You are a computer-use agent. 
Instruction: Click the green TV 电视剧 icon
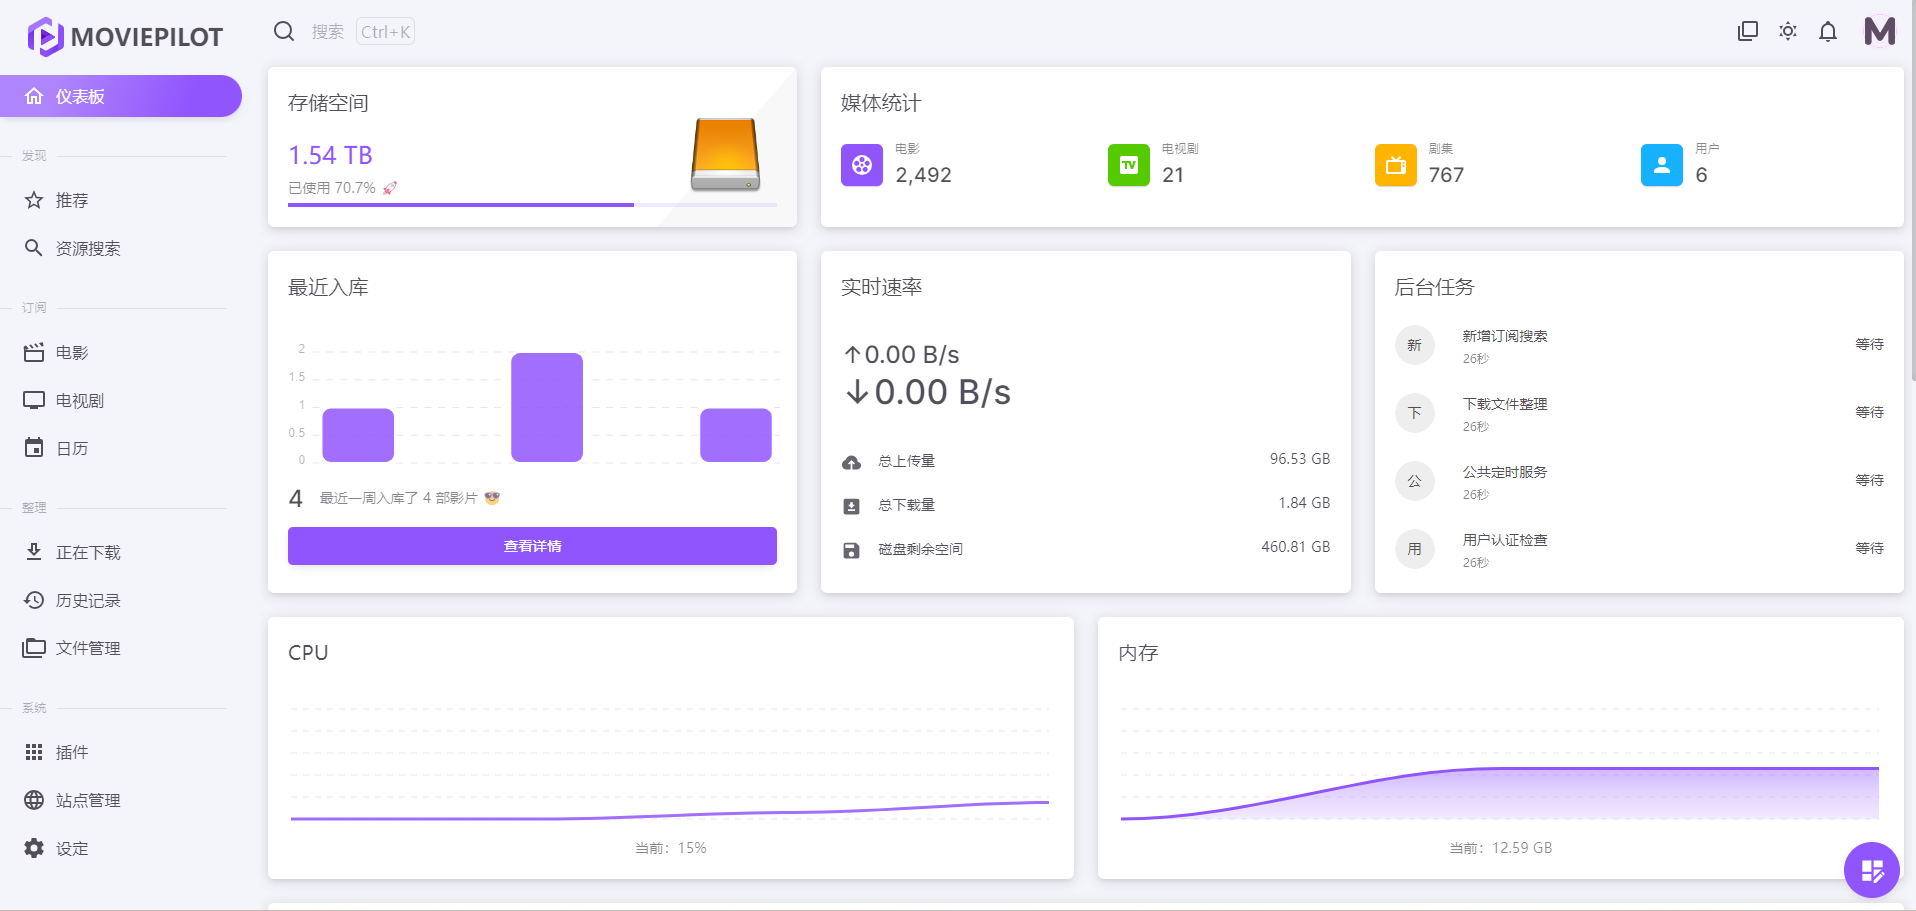1129,165
